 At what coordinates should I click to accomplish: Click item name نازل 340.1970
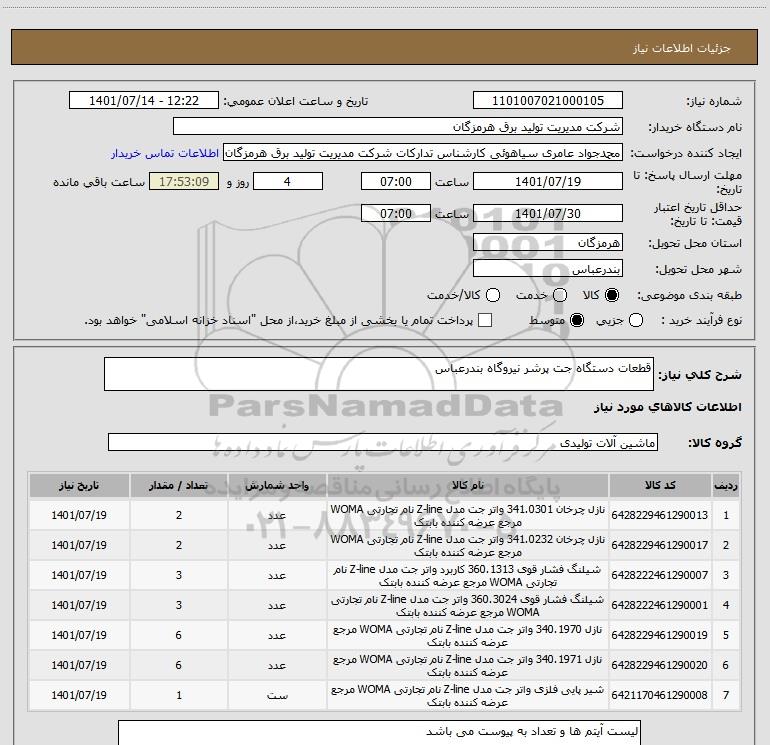coord(468,635)
